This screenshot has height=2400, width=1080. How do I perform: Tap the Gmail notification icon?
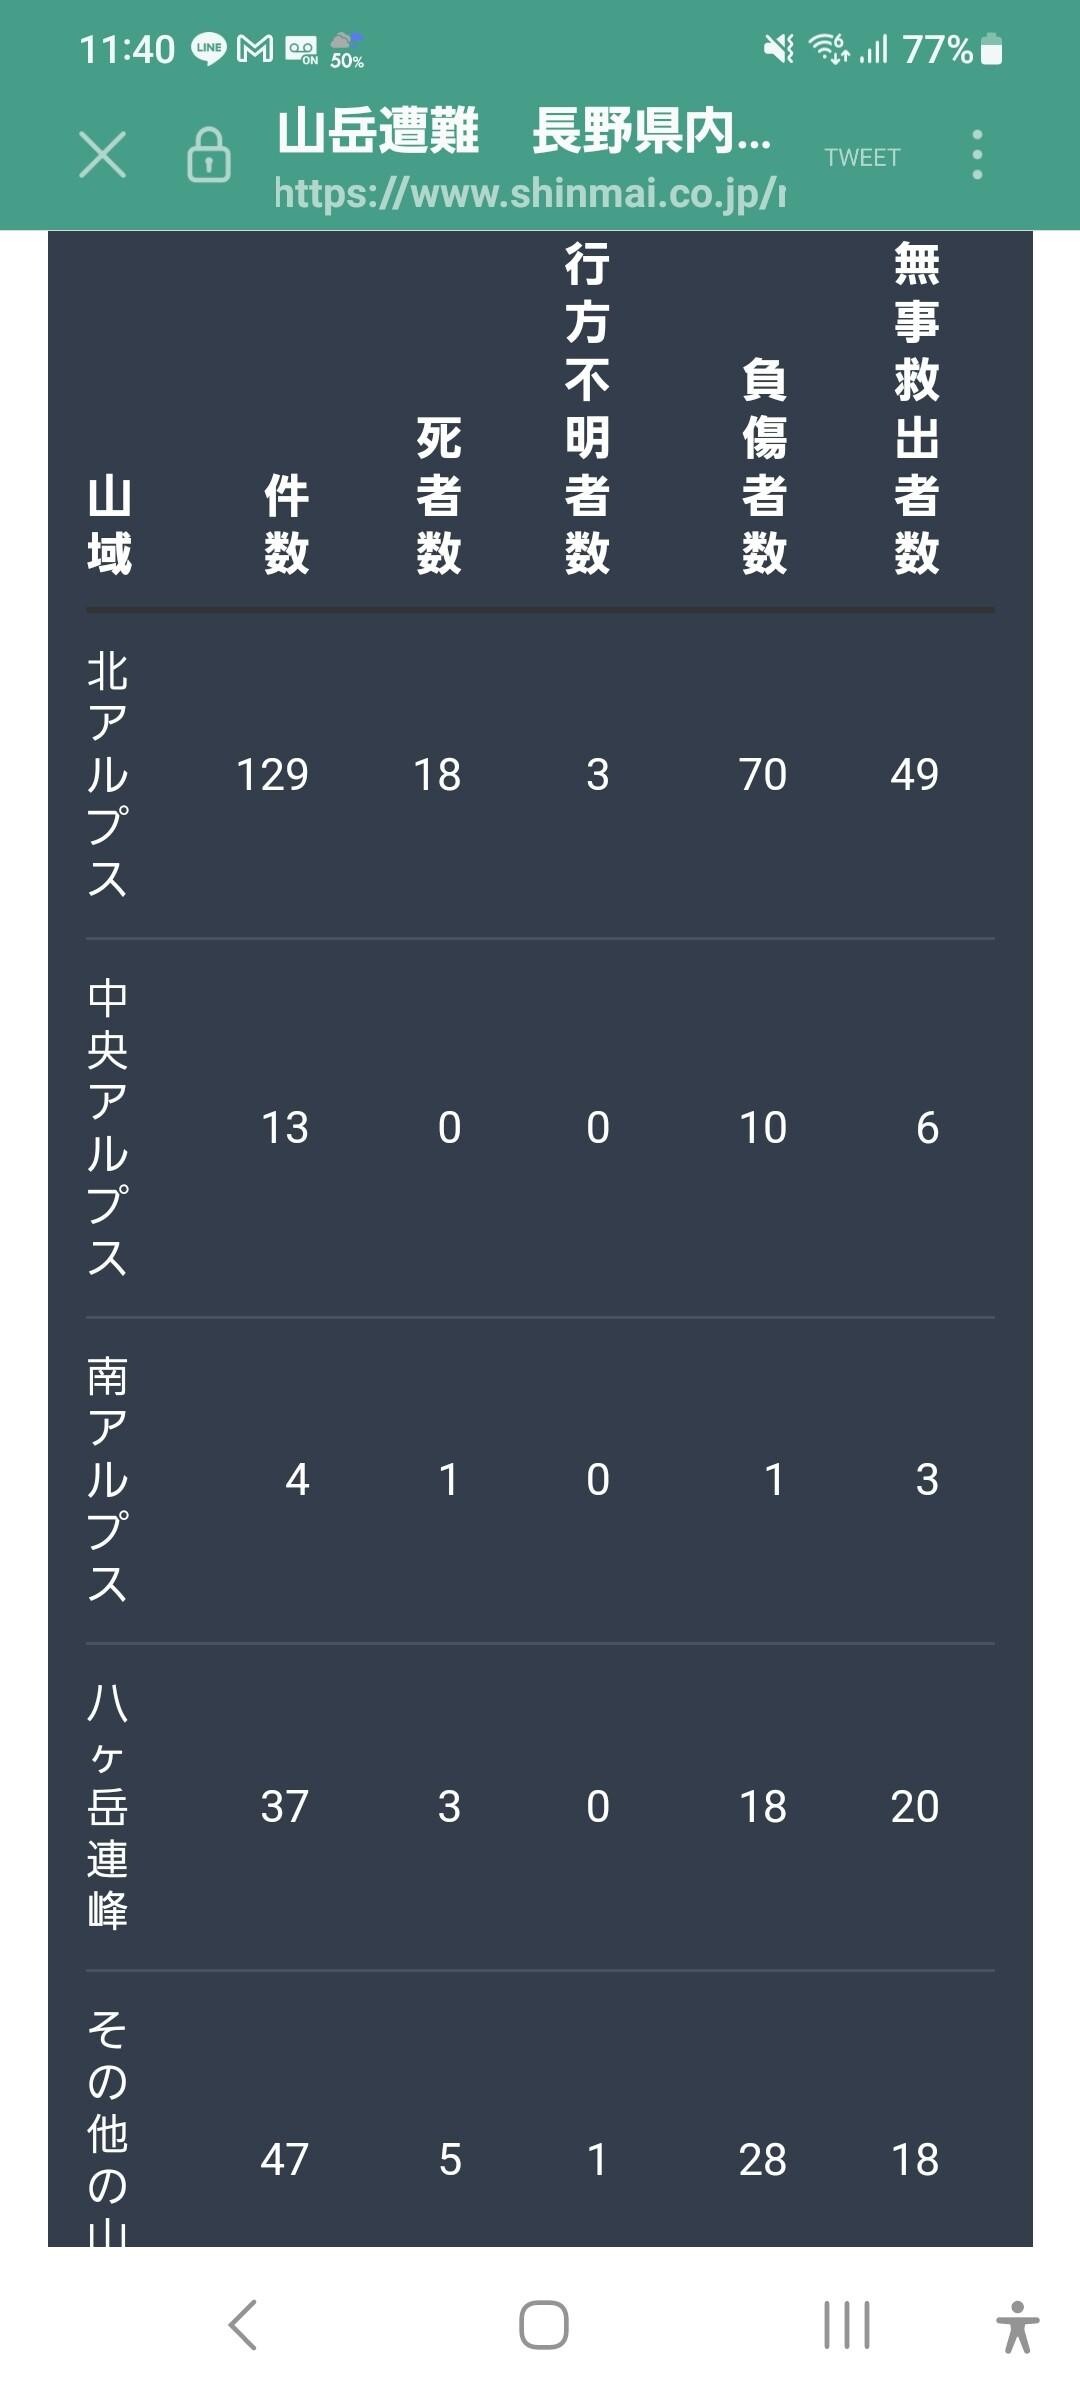pos(254,49)
